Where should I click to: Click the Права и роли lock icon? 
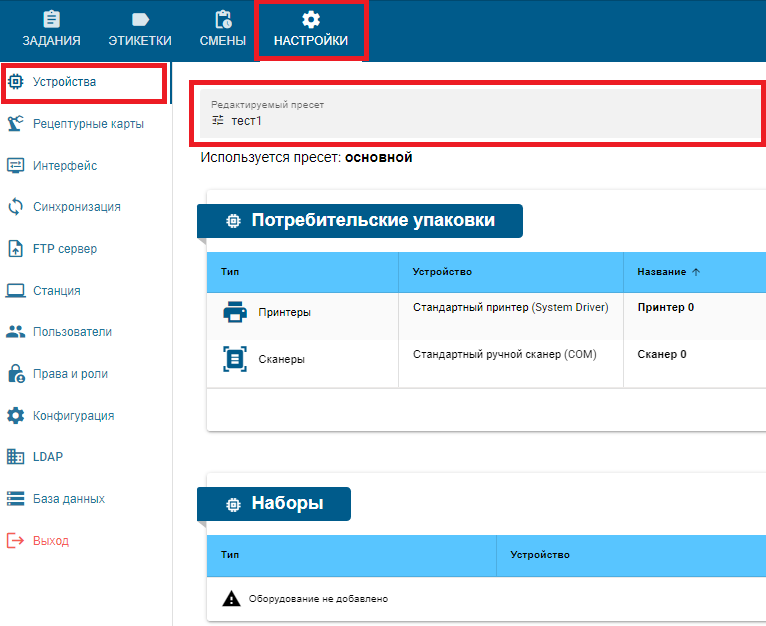pyautogui.click(x=16, y=374)
